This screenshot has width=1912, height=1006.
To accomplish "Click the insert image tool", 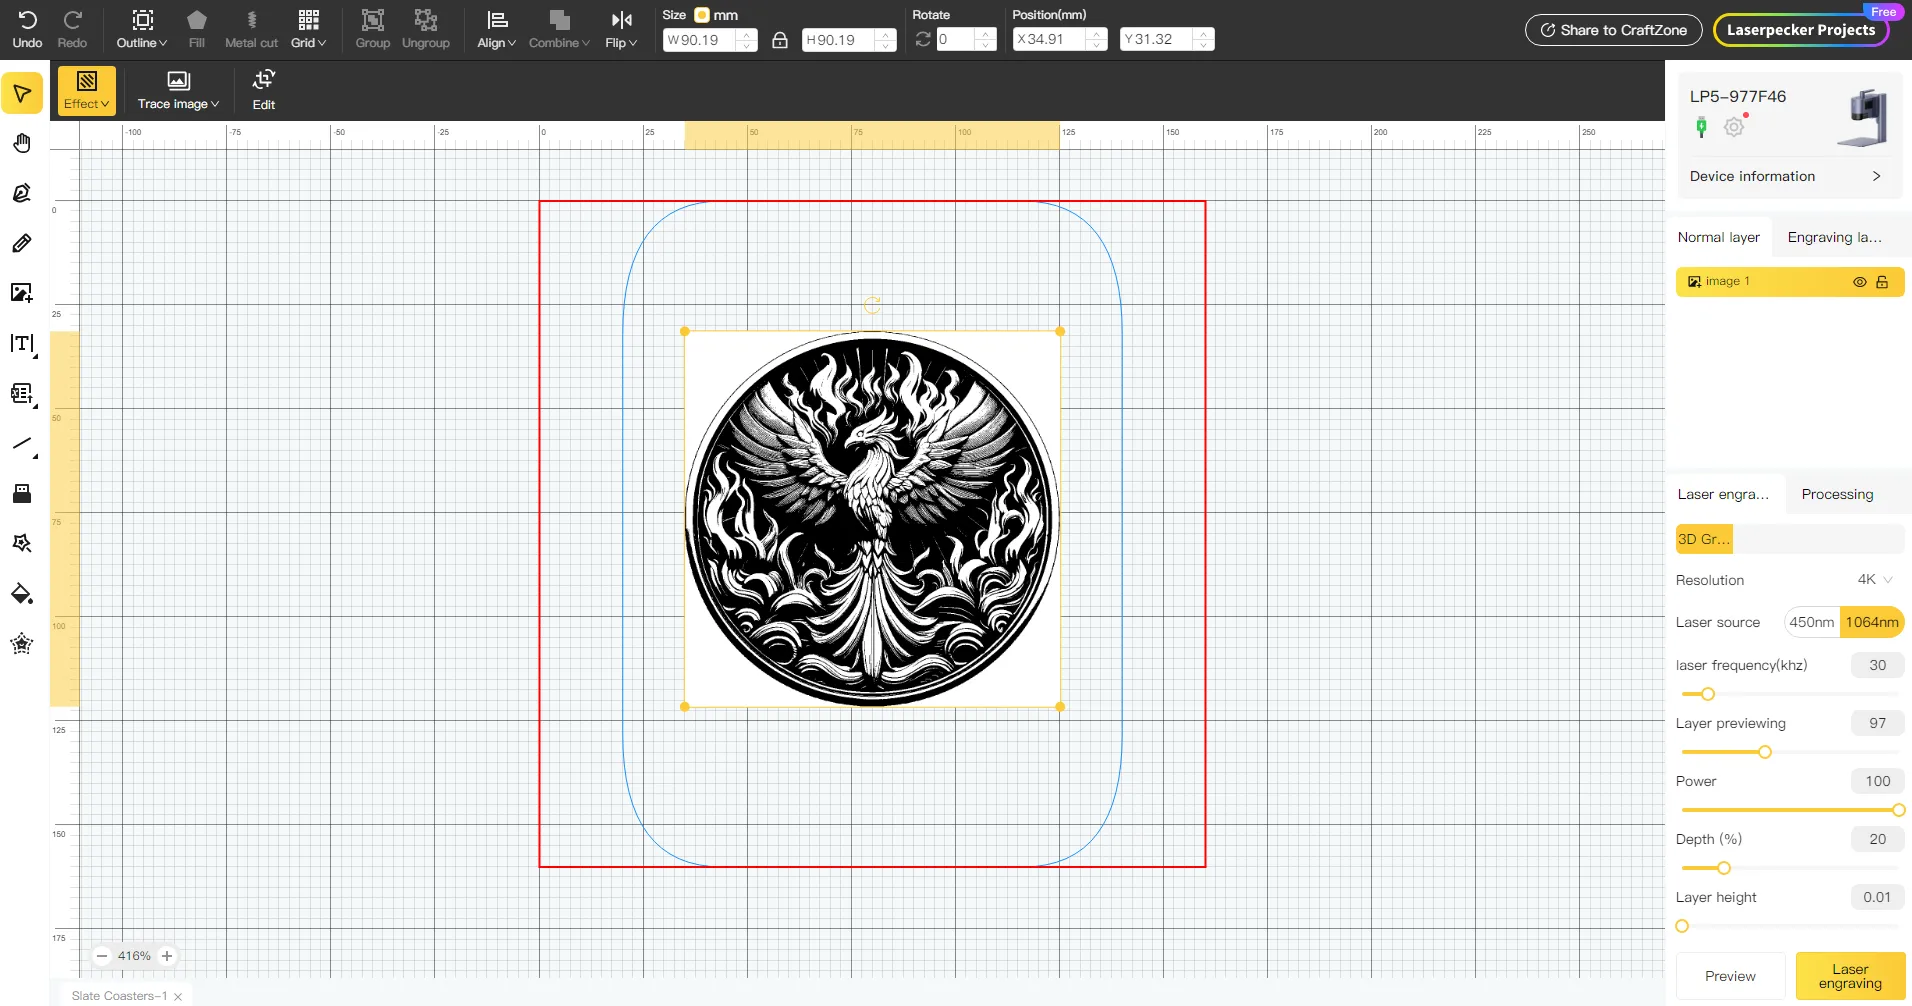I will (22, 293).
